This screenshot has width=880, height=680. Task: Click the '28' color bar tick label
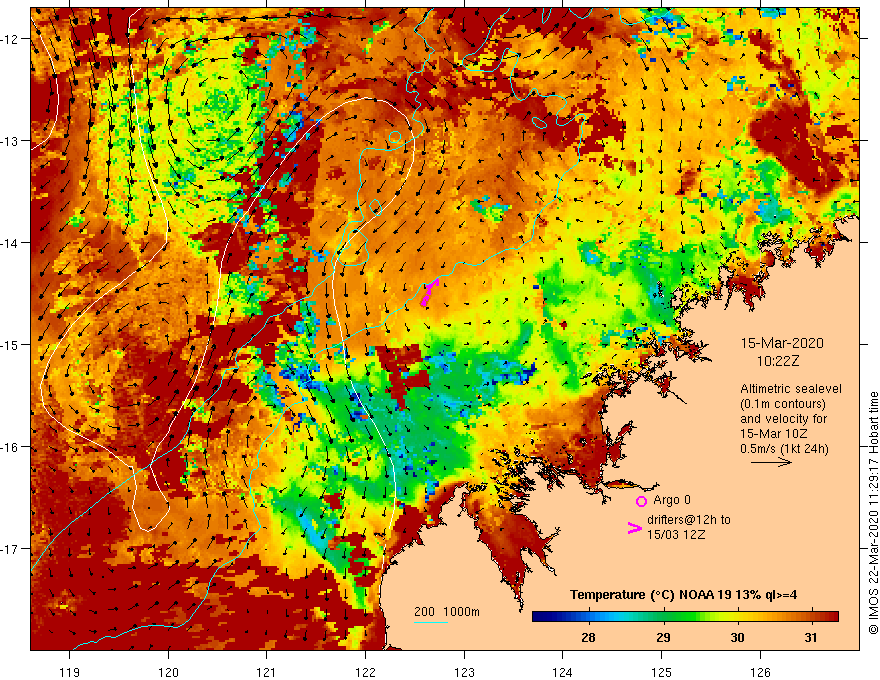[x=588, y=637]
